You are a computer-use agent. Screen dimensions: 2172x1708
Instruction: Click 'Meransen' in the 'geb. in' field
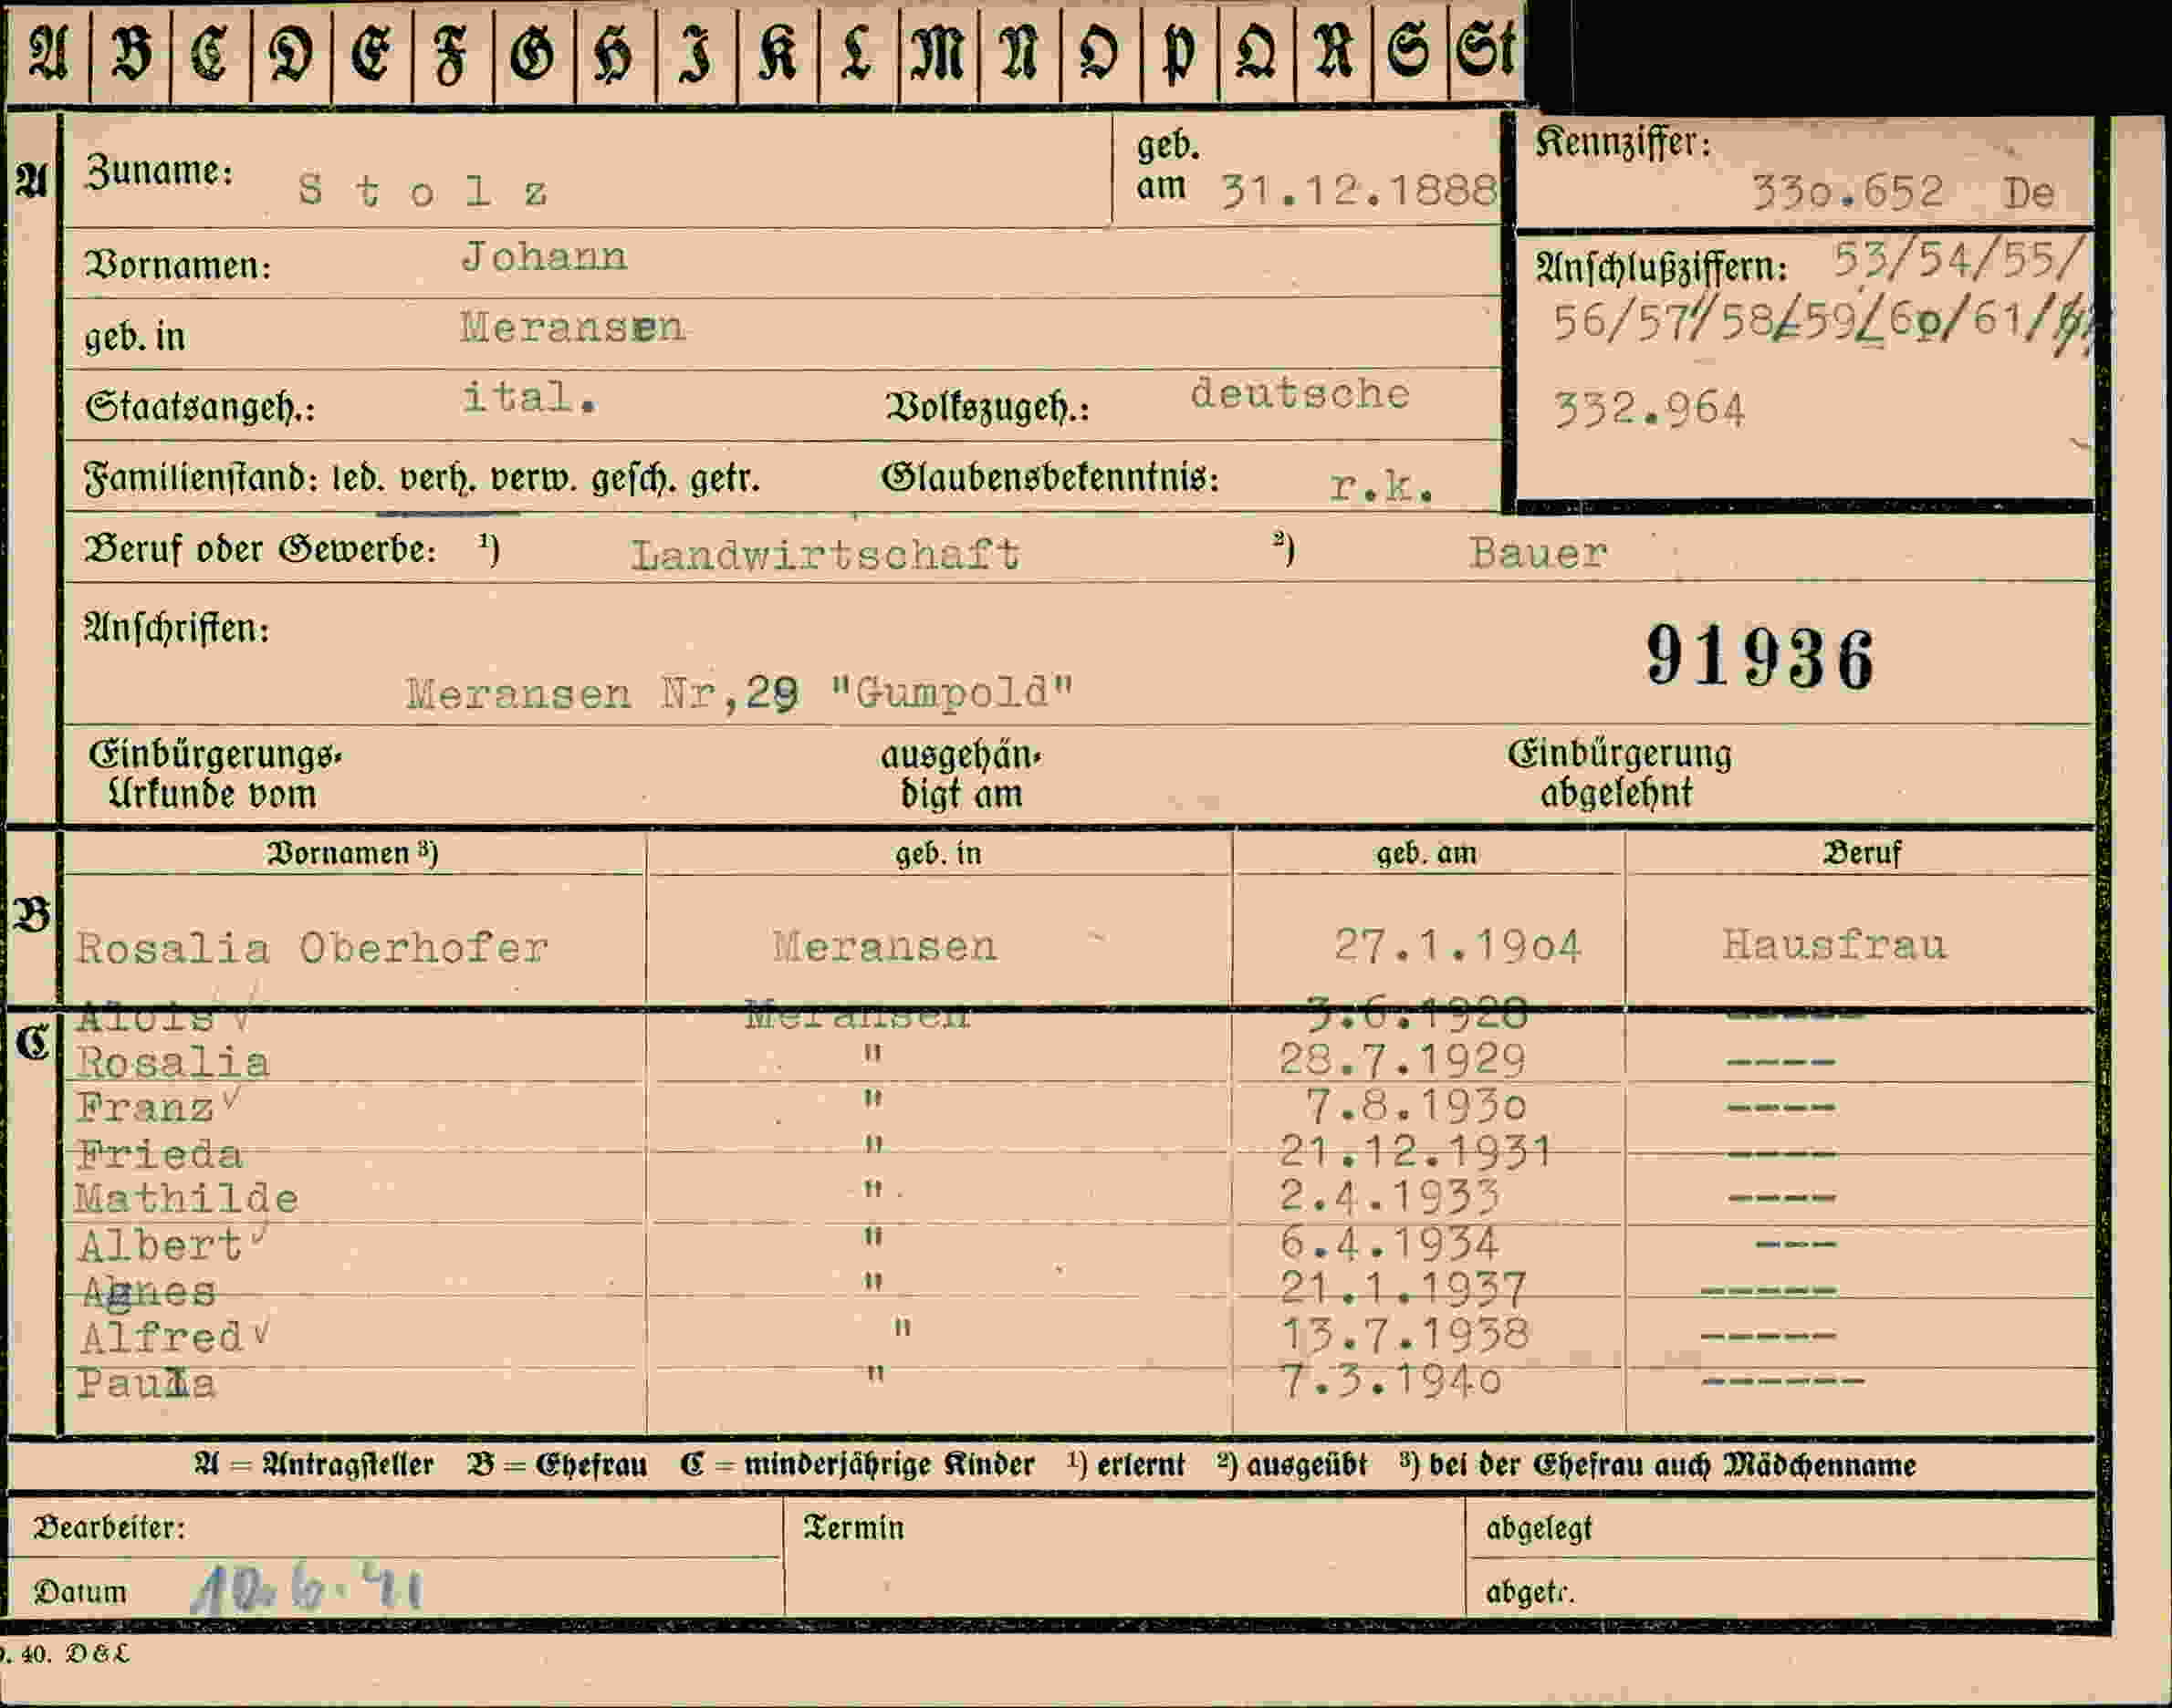click(x=573, y=327)
